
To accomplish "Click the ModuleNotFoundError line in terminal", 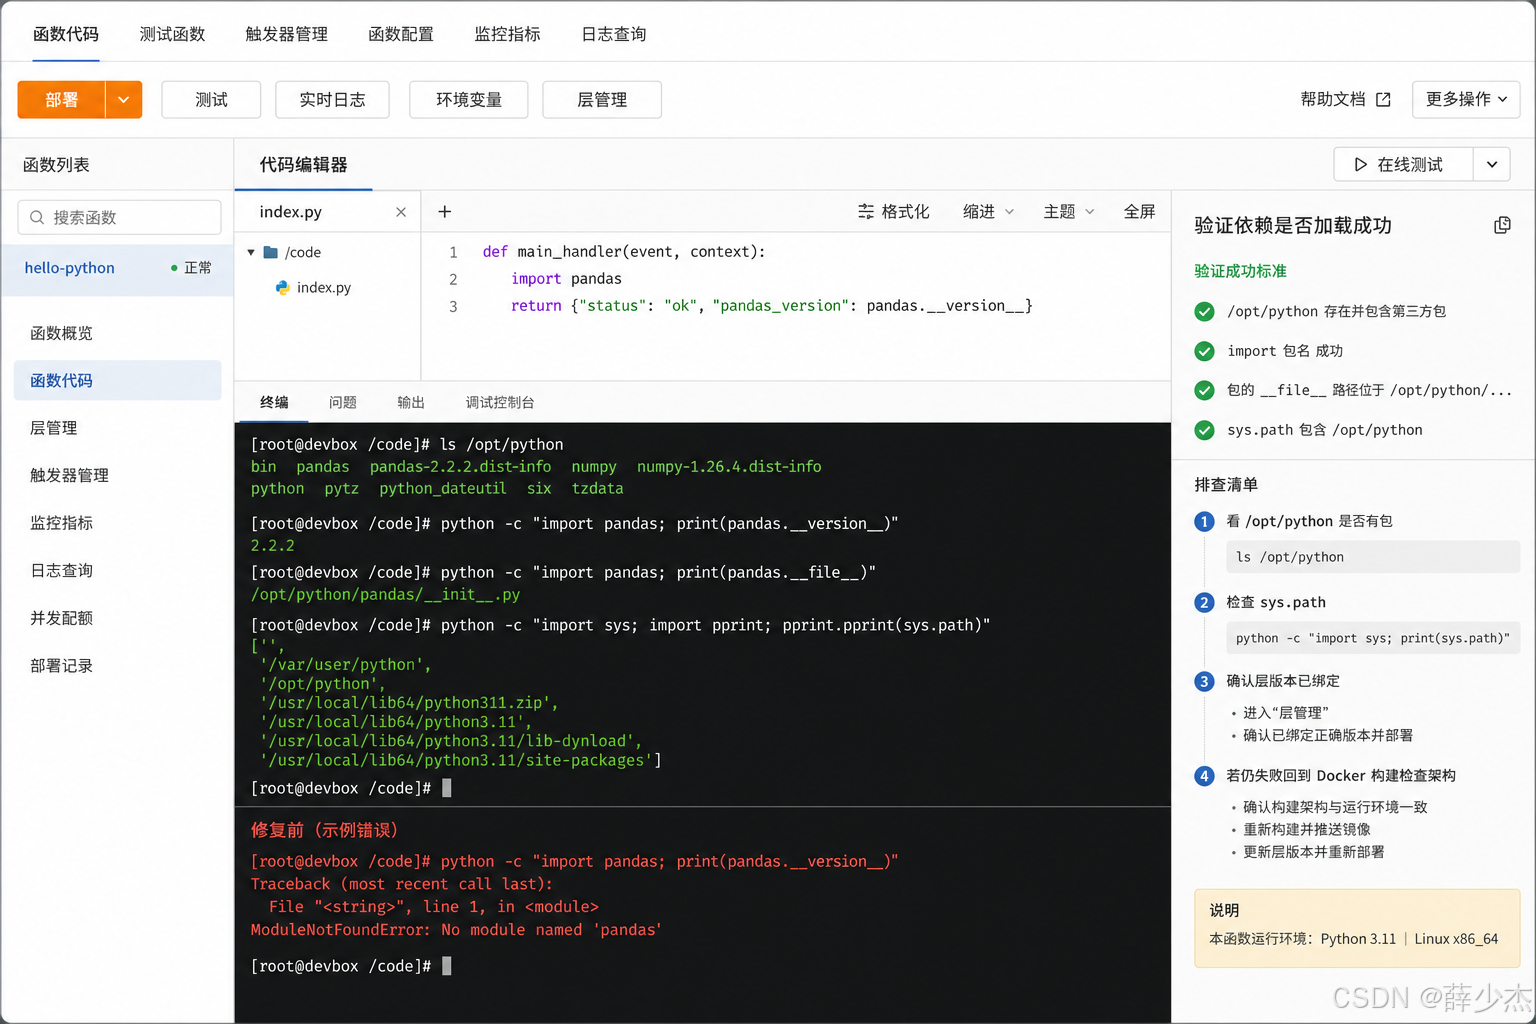I will click(x=456, y=930).
